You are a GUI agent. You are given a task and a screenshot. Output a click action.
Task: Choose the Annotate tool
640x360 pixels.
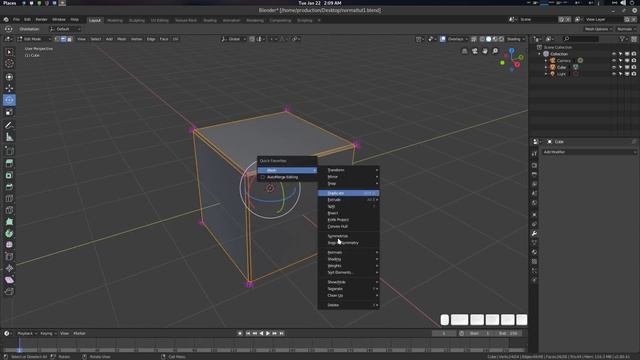(9, 125)
